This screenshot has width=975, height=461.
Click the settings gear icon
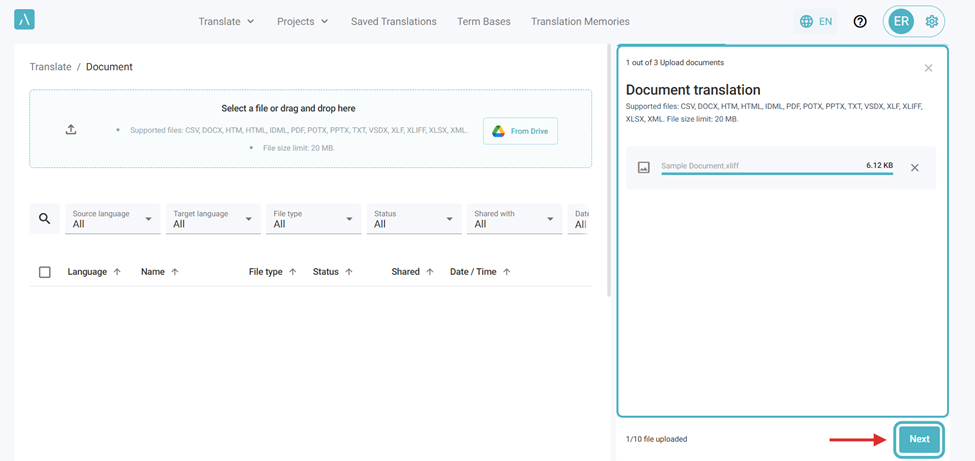click(x=931, y=21)
